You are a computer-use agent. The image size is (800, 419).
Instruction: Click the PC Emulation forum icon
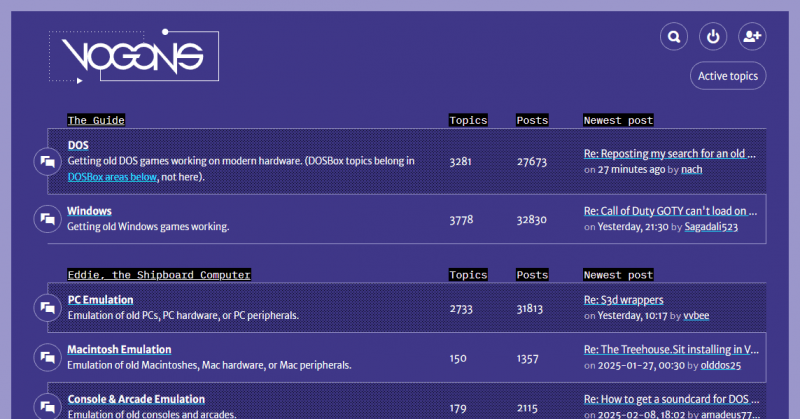pyautogui.click(x=47, y=307)
